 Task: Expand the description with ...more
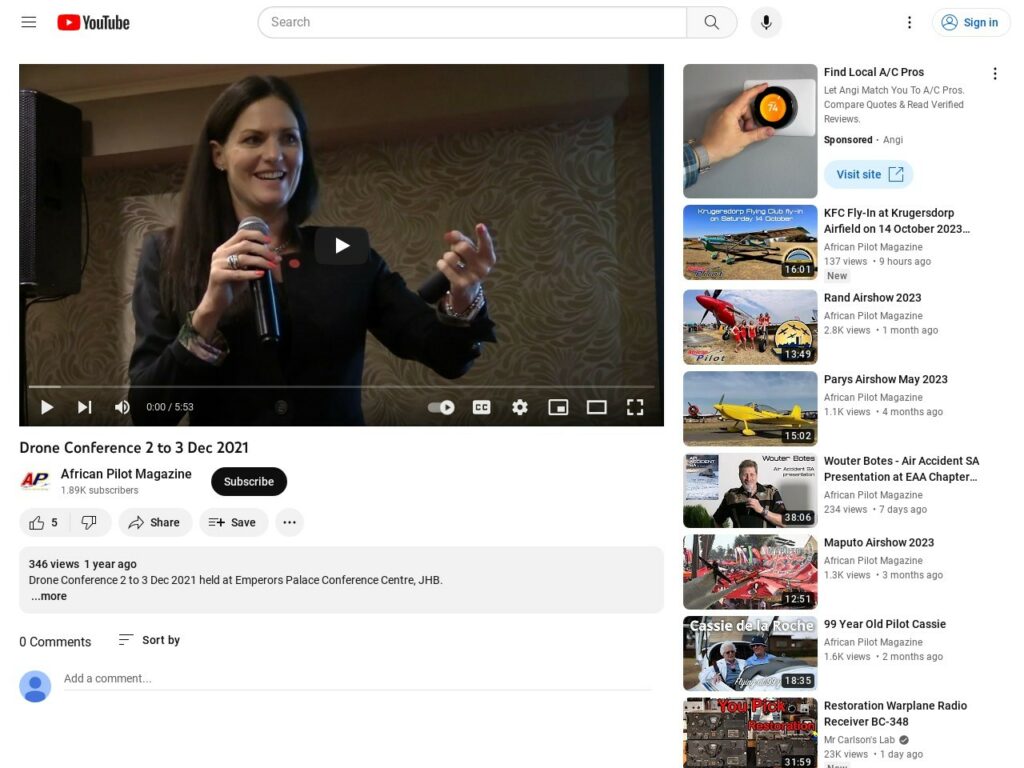pyautogui.click(x=49, y=596)
